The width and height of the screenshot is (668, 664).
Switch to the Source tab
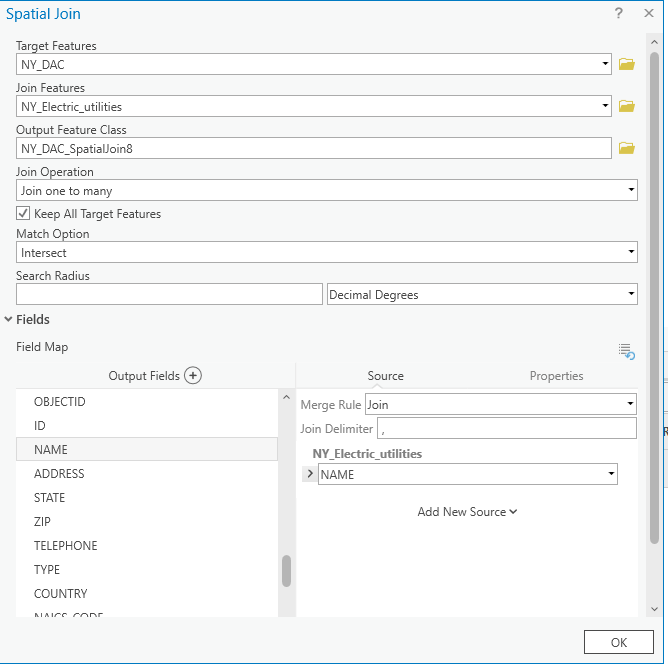point(385,376)
